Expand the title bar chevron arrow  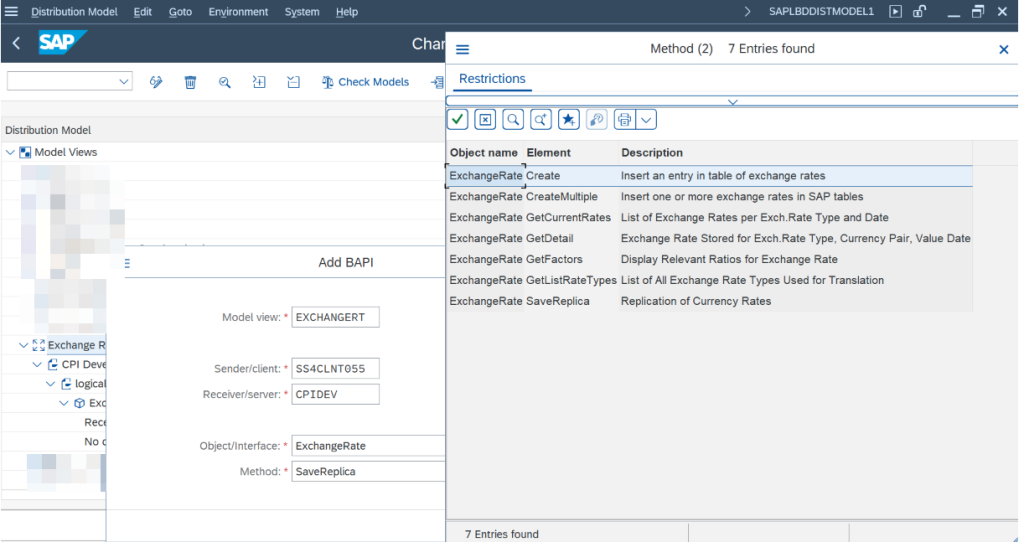[x=748, y=12]
